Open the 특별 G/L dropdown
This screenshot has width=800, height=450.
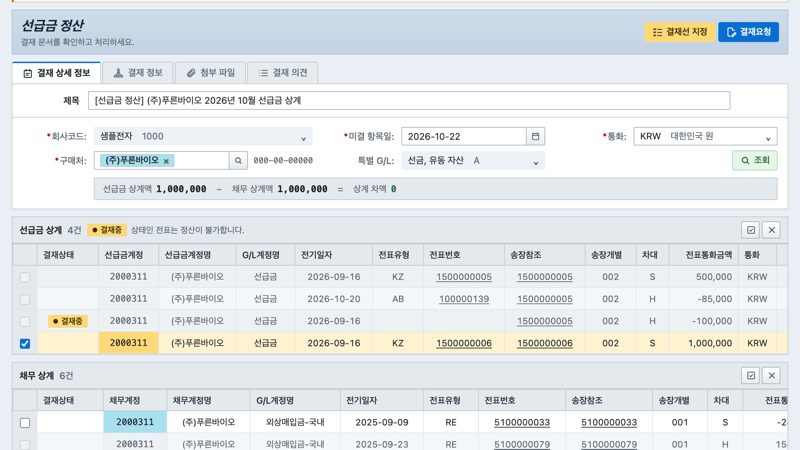[473, 161]
